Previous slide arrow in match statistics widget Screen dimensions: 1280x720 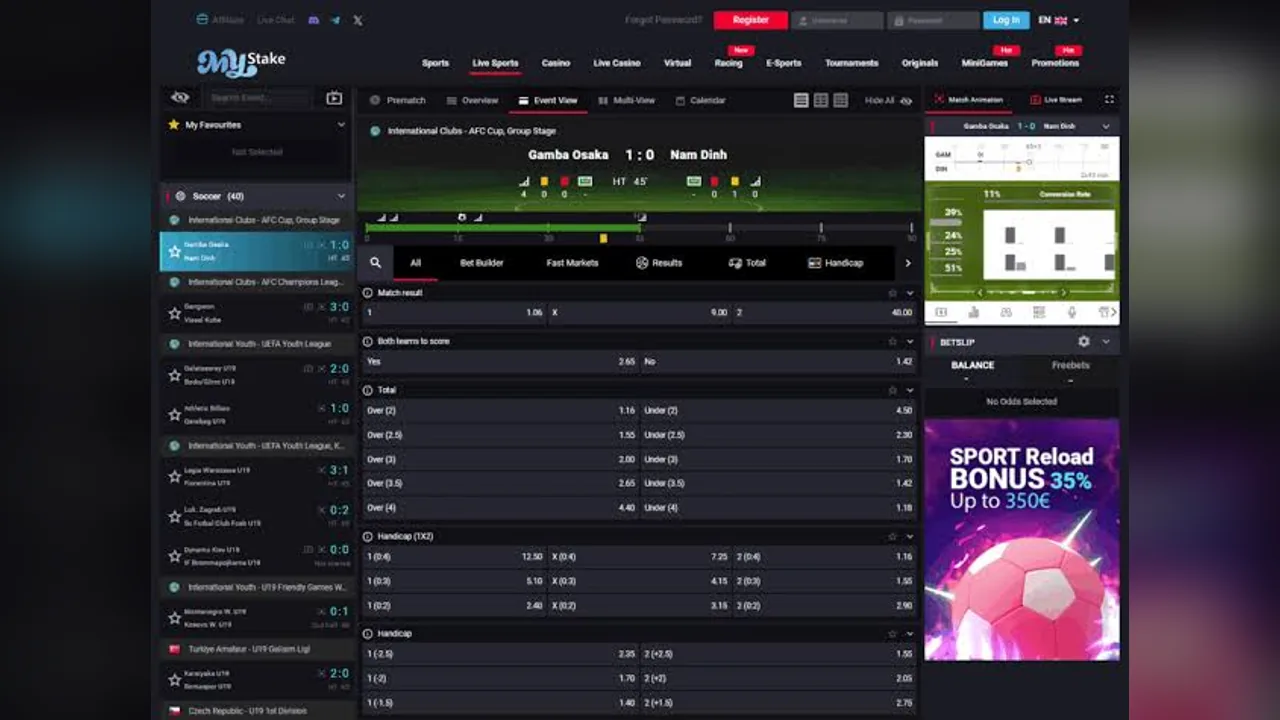(x=980, y=293)
